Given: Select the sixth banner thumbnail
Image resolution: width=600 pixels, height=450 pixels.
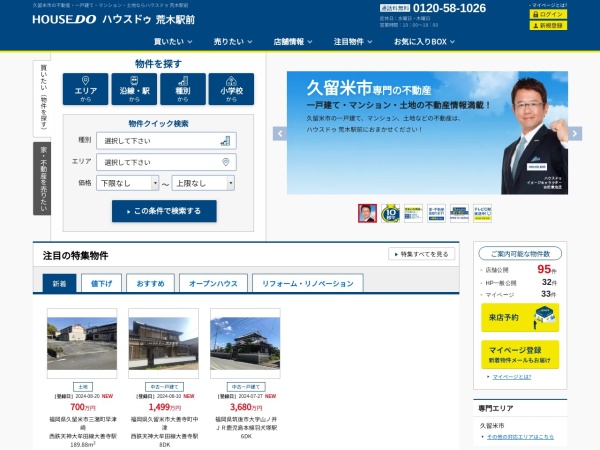Looking at the screenshot, I should point(482,213).
